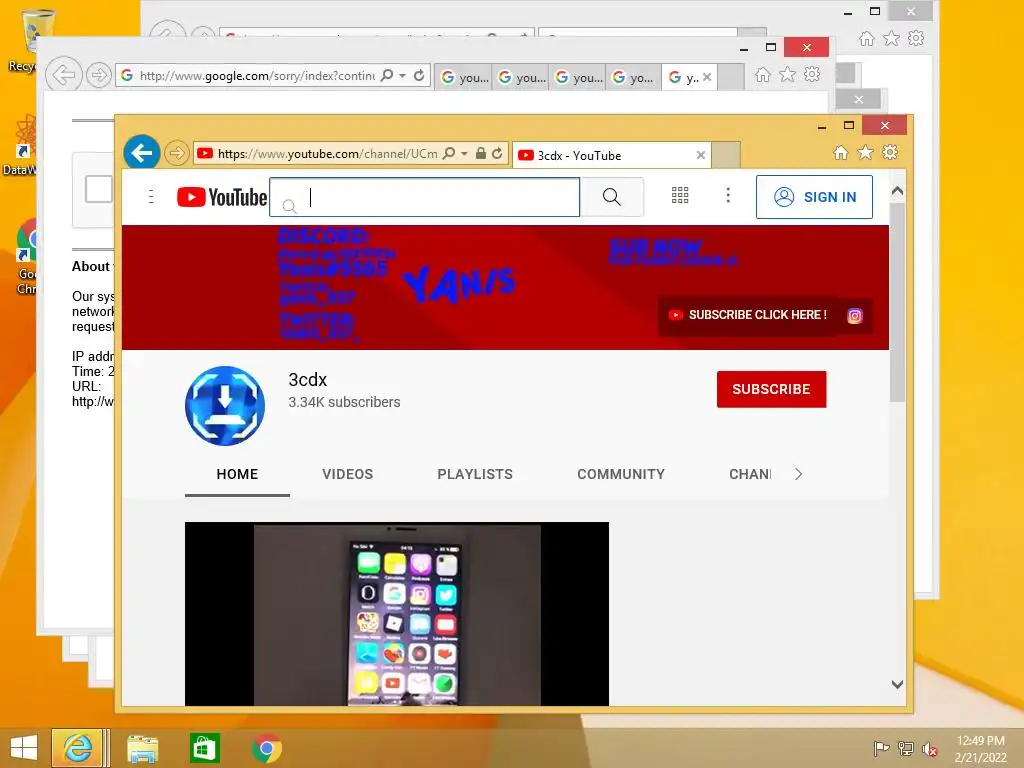The width and height of the screenshot is (1024, 768).
Task: Refresh the YouTube page
Action: pos(498,153)
